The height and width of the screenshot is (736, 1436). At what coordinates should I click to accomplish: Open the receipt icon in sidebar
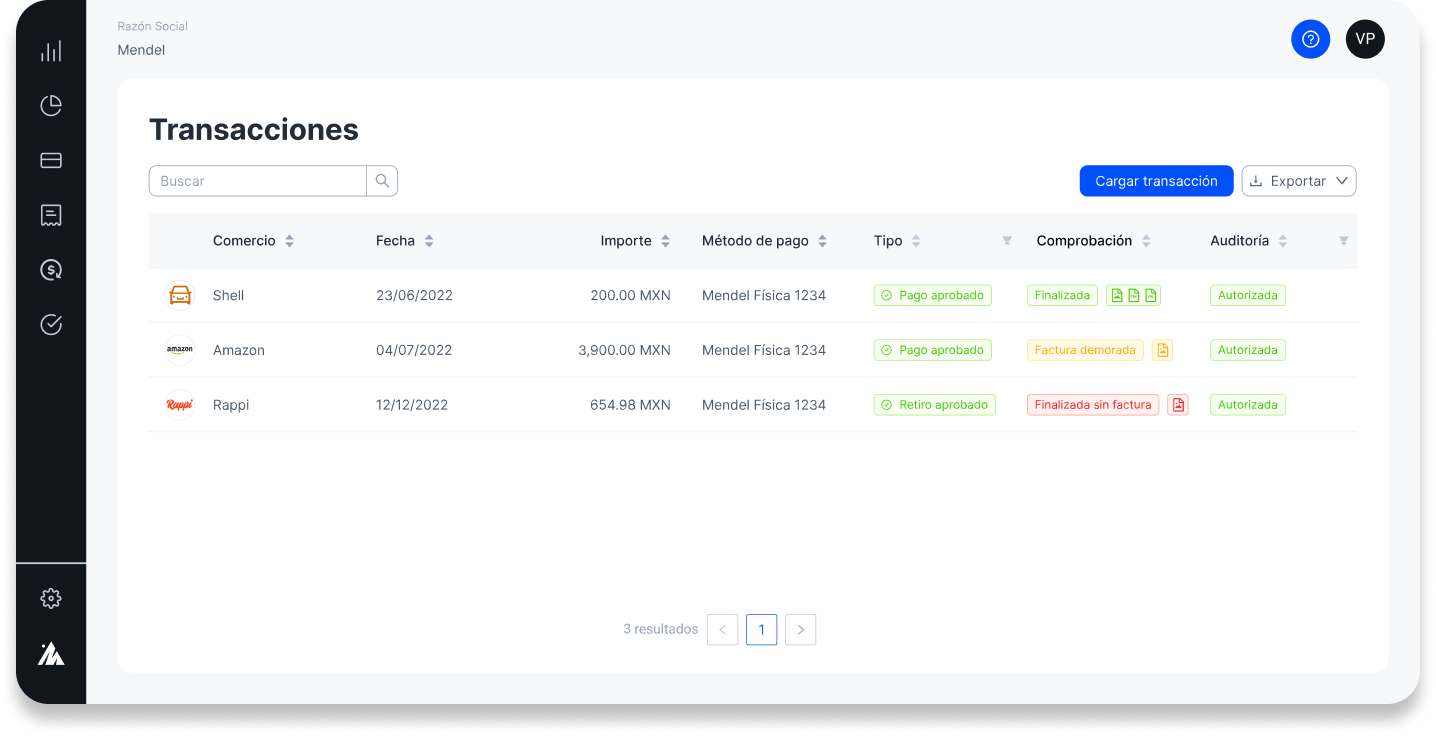[x=51, y=215]
